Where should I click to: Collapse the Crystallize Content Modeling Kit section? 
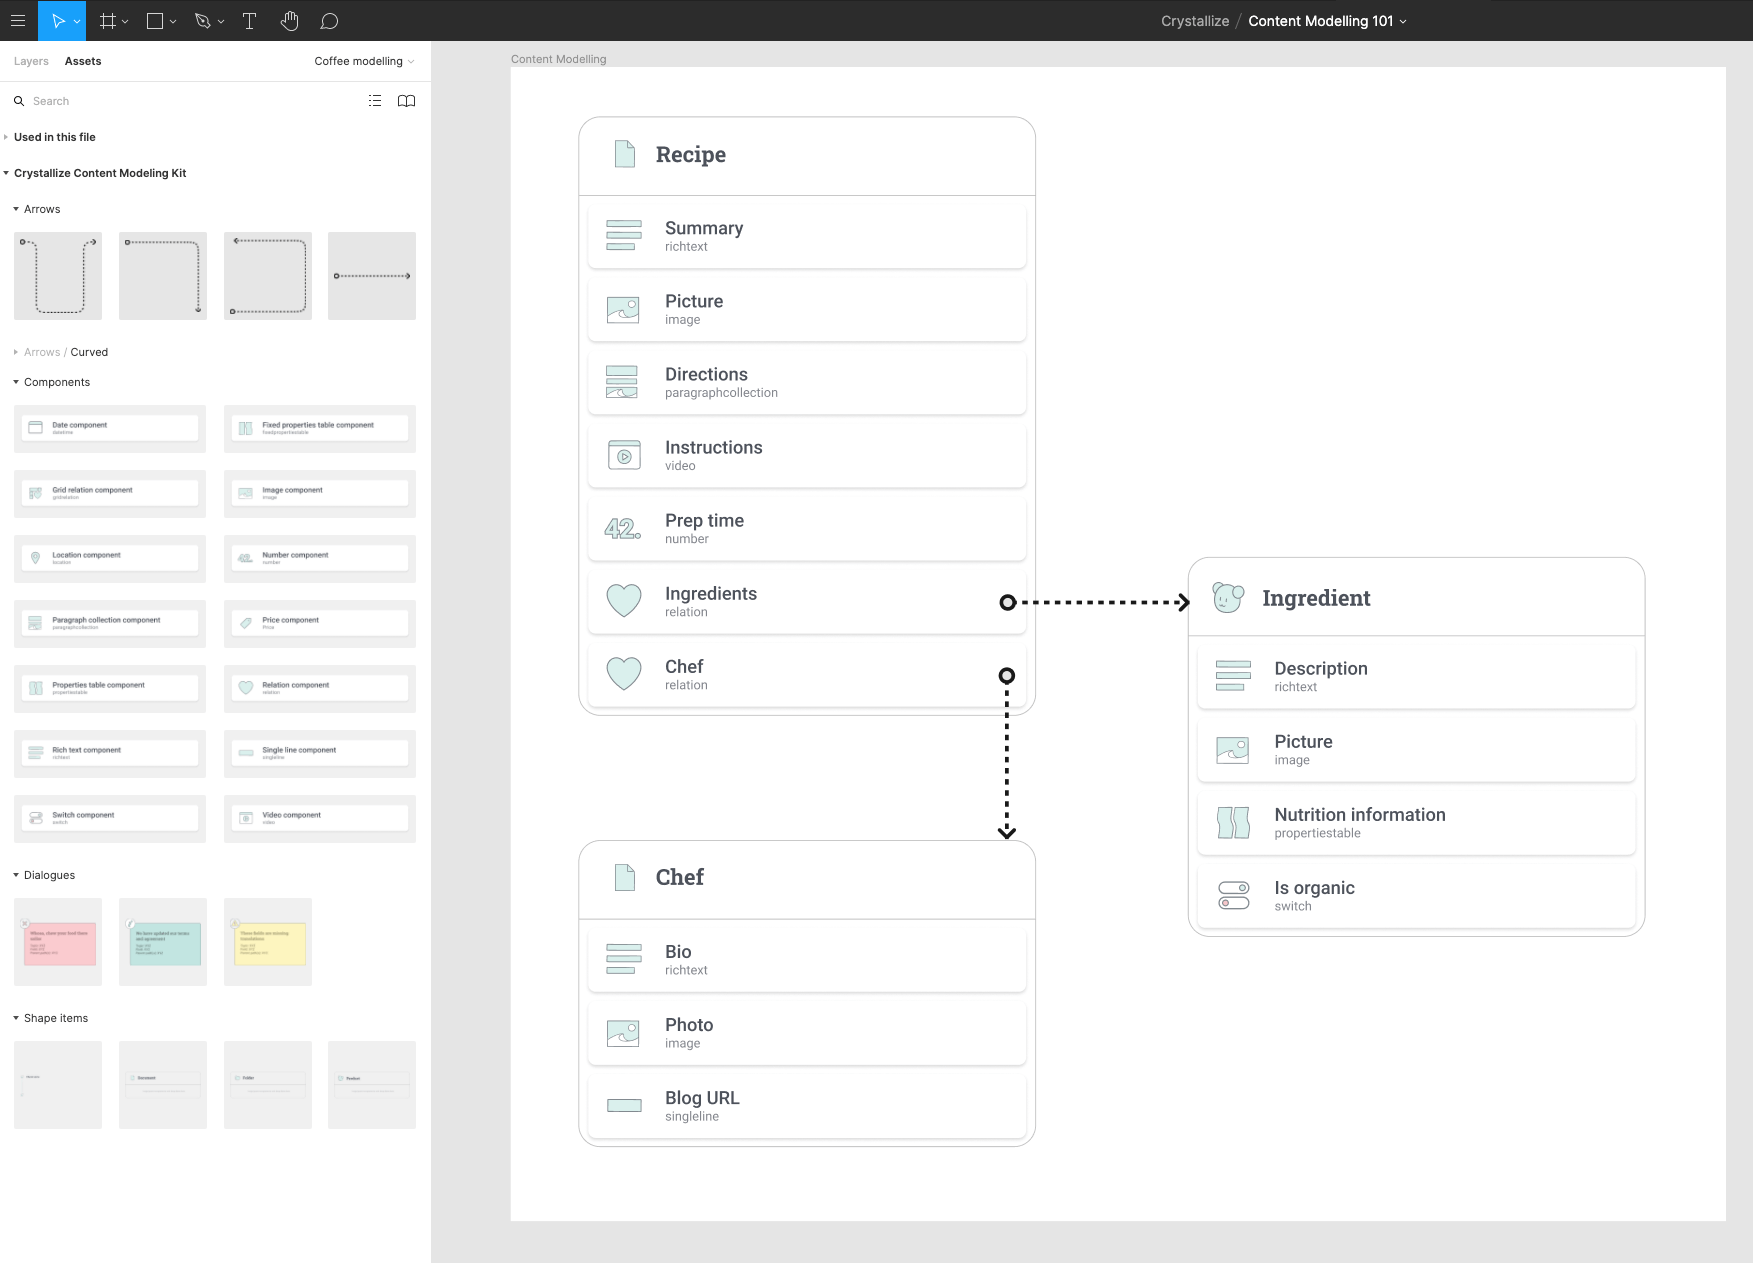[6, 173]
